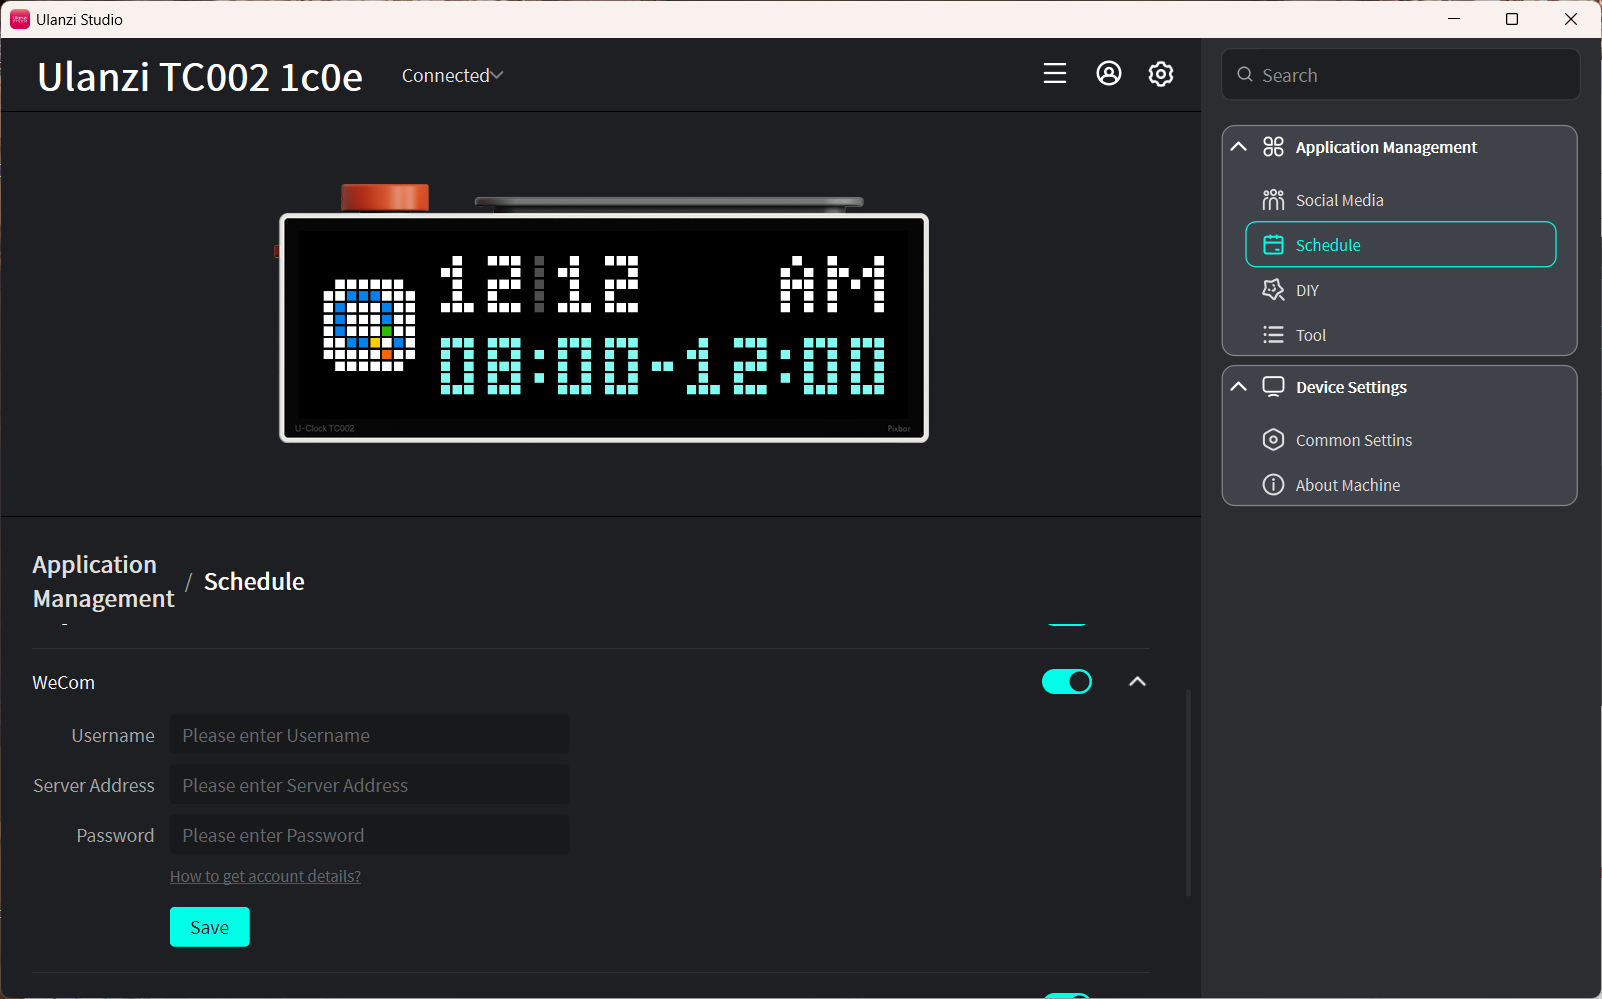Collapse the Device Settings group
Screen dimensions: 1602x999
pyautogui.click(x=1238, y=387)
